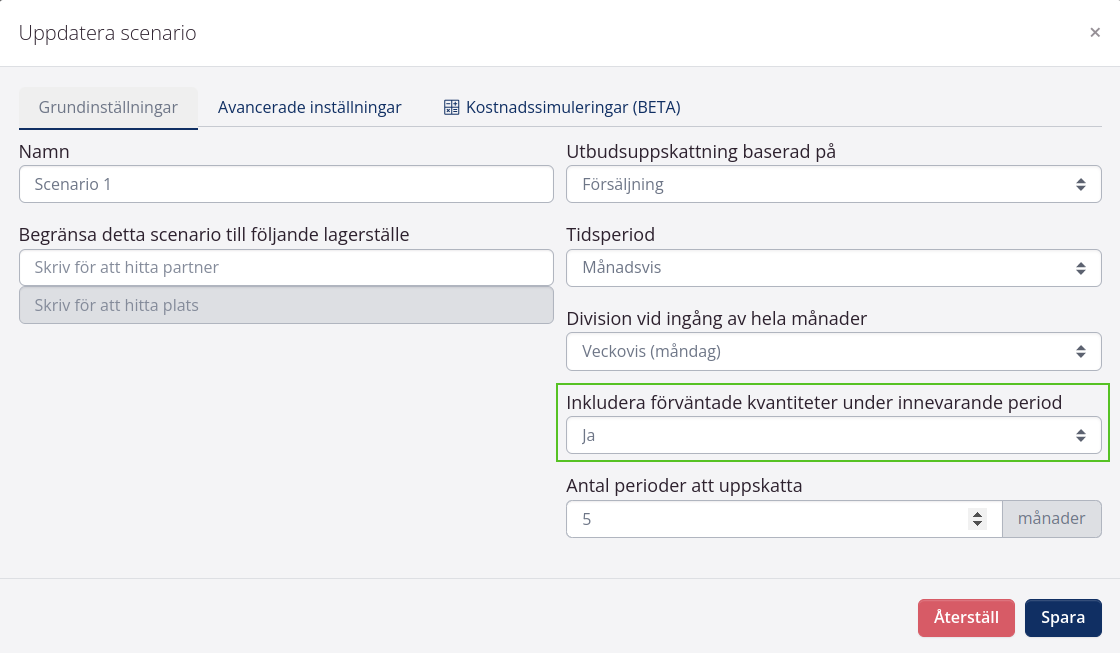This screenshot has height=653, width=1120.
Task: Click the Namn field containing Scenario 1
Action: 285,184
